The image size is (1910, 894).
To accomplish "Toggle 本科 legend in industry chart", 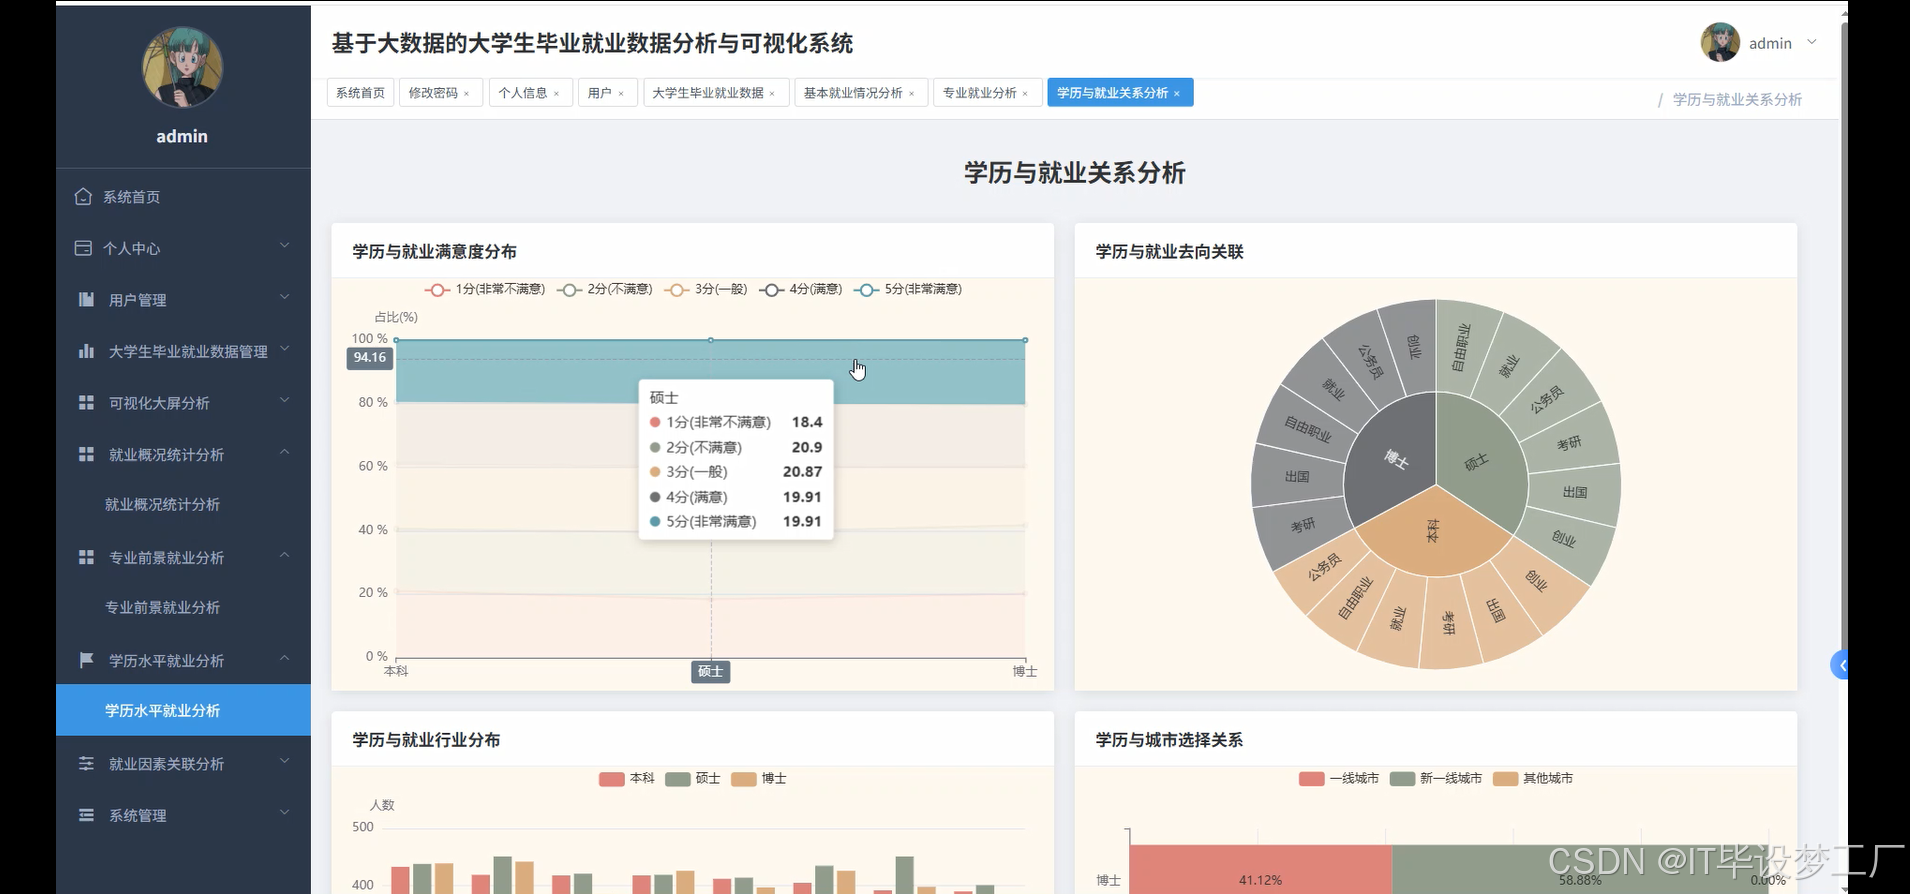I will coord(627,778).
